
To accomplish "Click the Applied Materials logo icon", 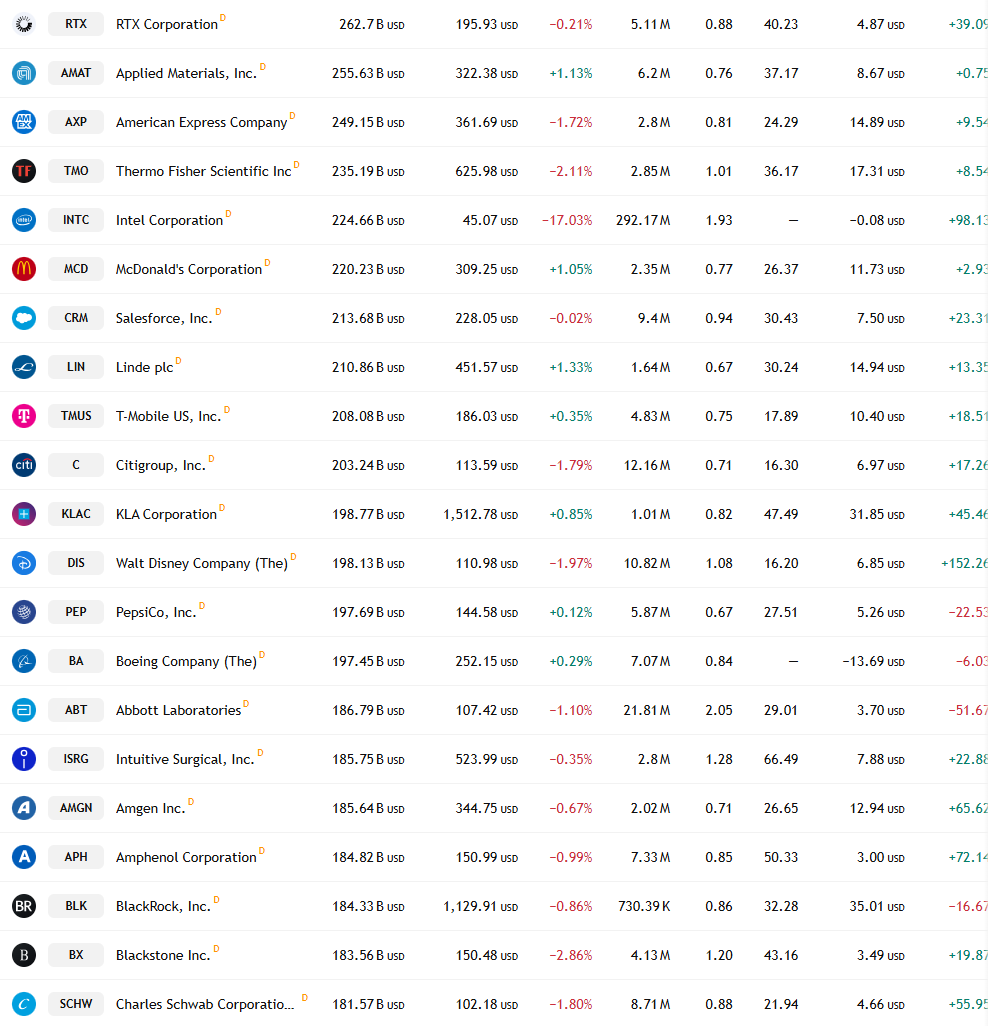I will (x=24, y=73).
